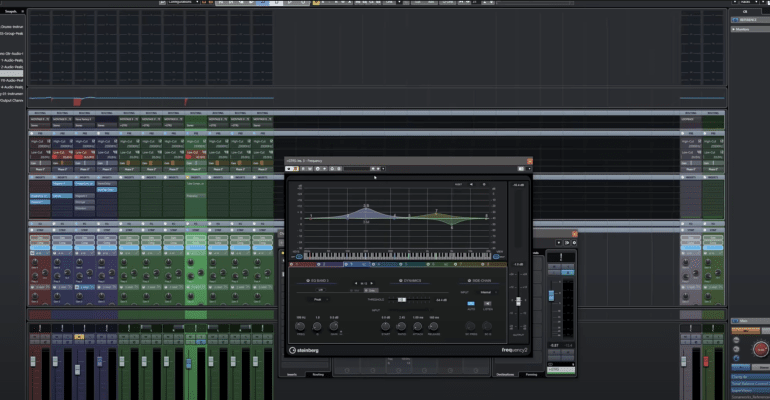
Task: Click the dynamics RATIO knob
Action: point(402,326)
